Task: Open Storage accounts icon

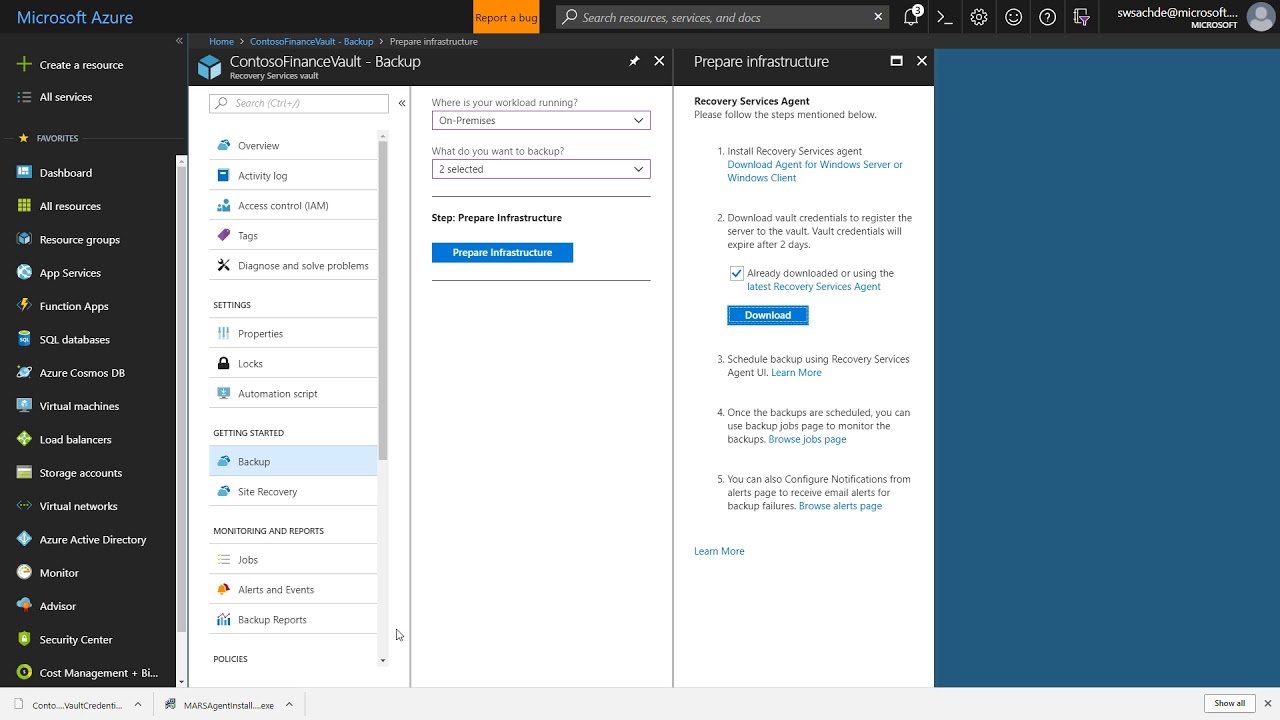Action: coord(24,472)
